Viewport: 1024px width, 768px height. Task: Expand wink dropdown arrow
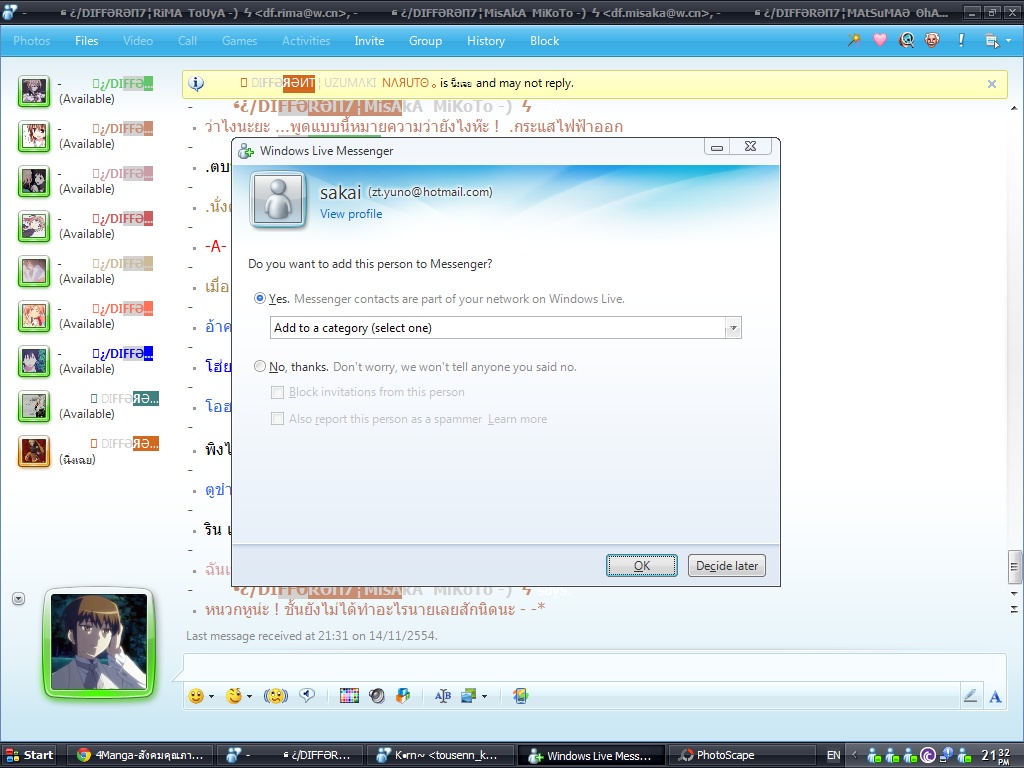(x=249, y=697)
